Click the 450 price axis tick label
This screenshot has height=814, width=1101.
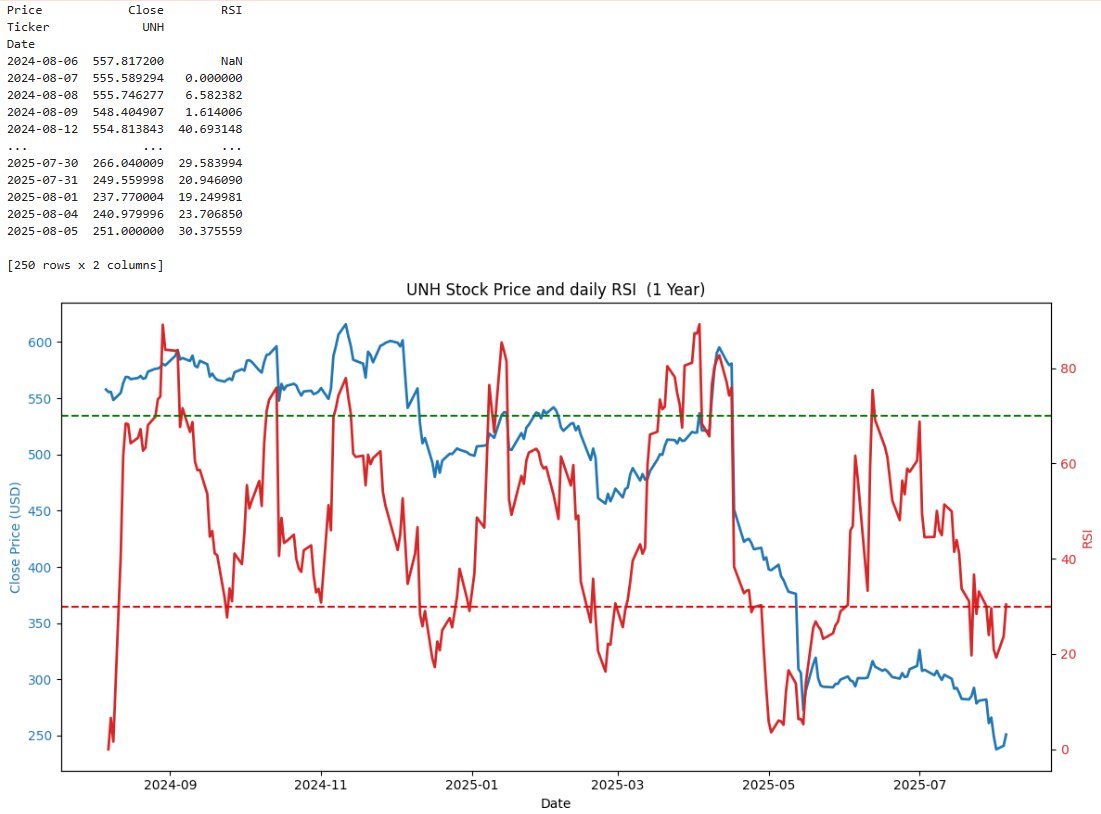(x=40, y=511)
